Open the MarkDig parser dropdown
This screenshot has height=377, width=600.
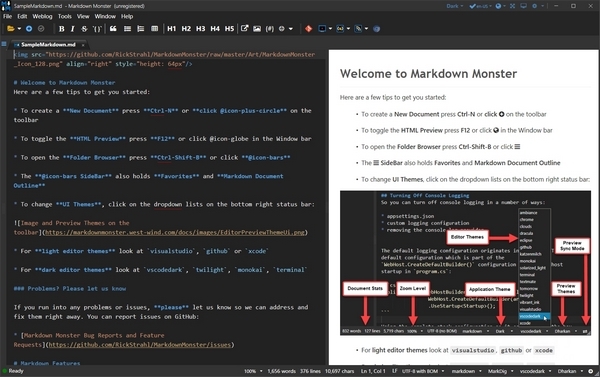click(x=500, y=371)
